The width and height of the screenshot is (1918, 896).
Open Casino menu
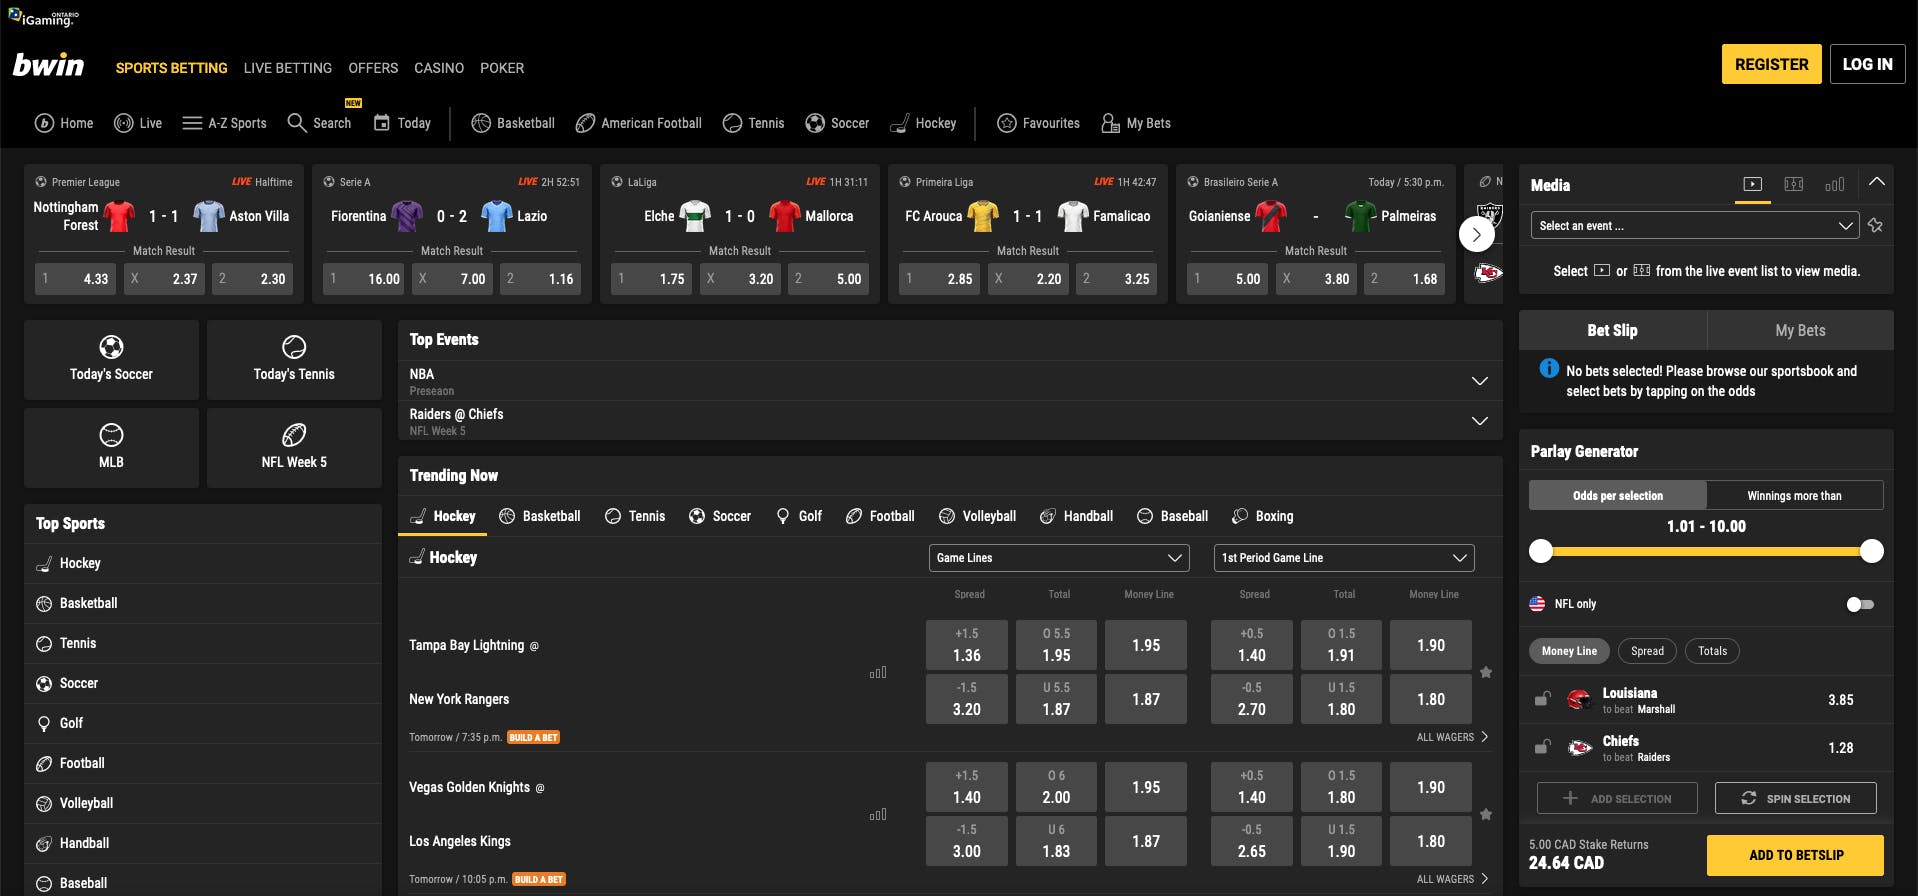[439, 68]
